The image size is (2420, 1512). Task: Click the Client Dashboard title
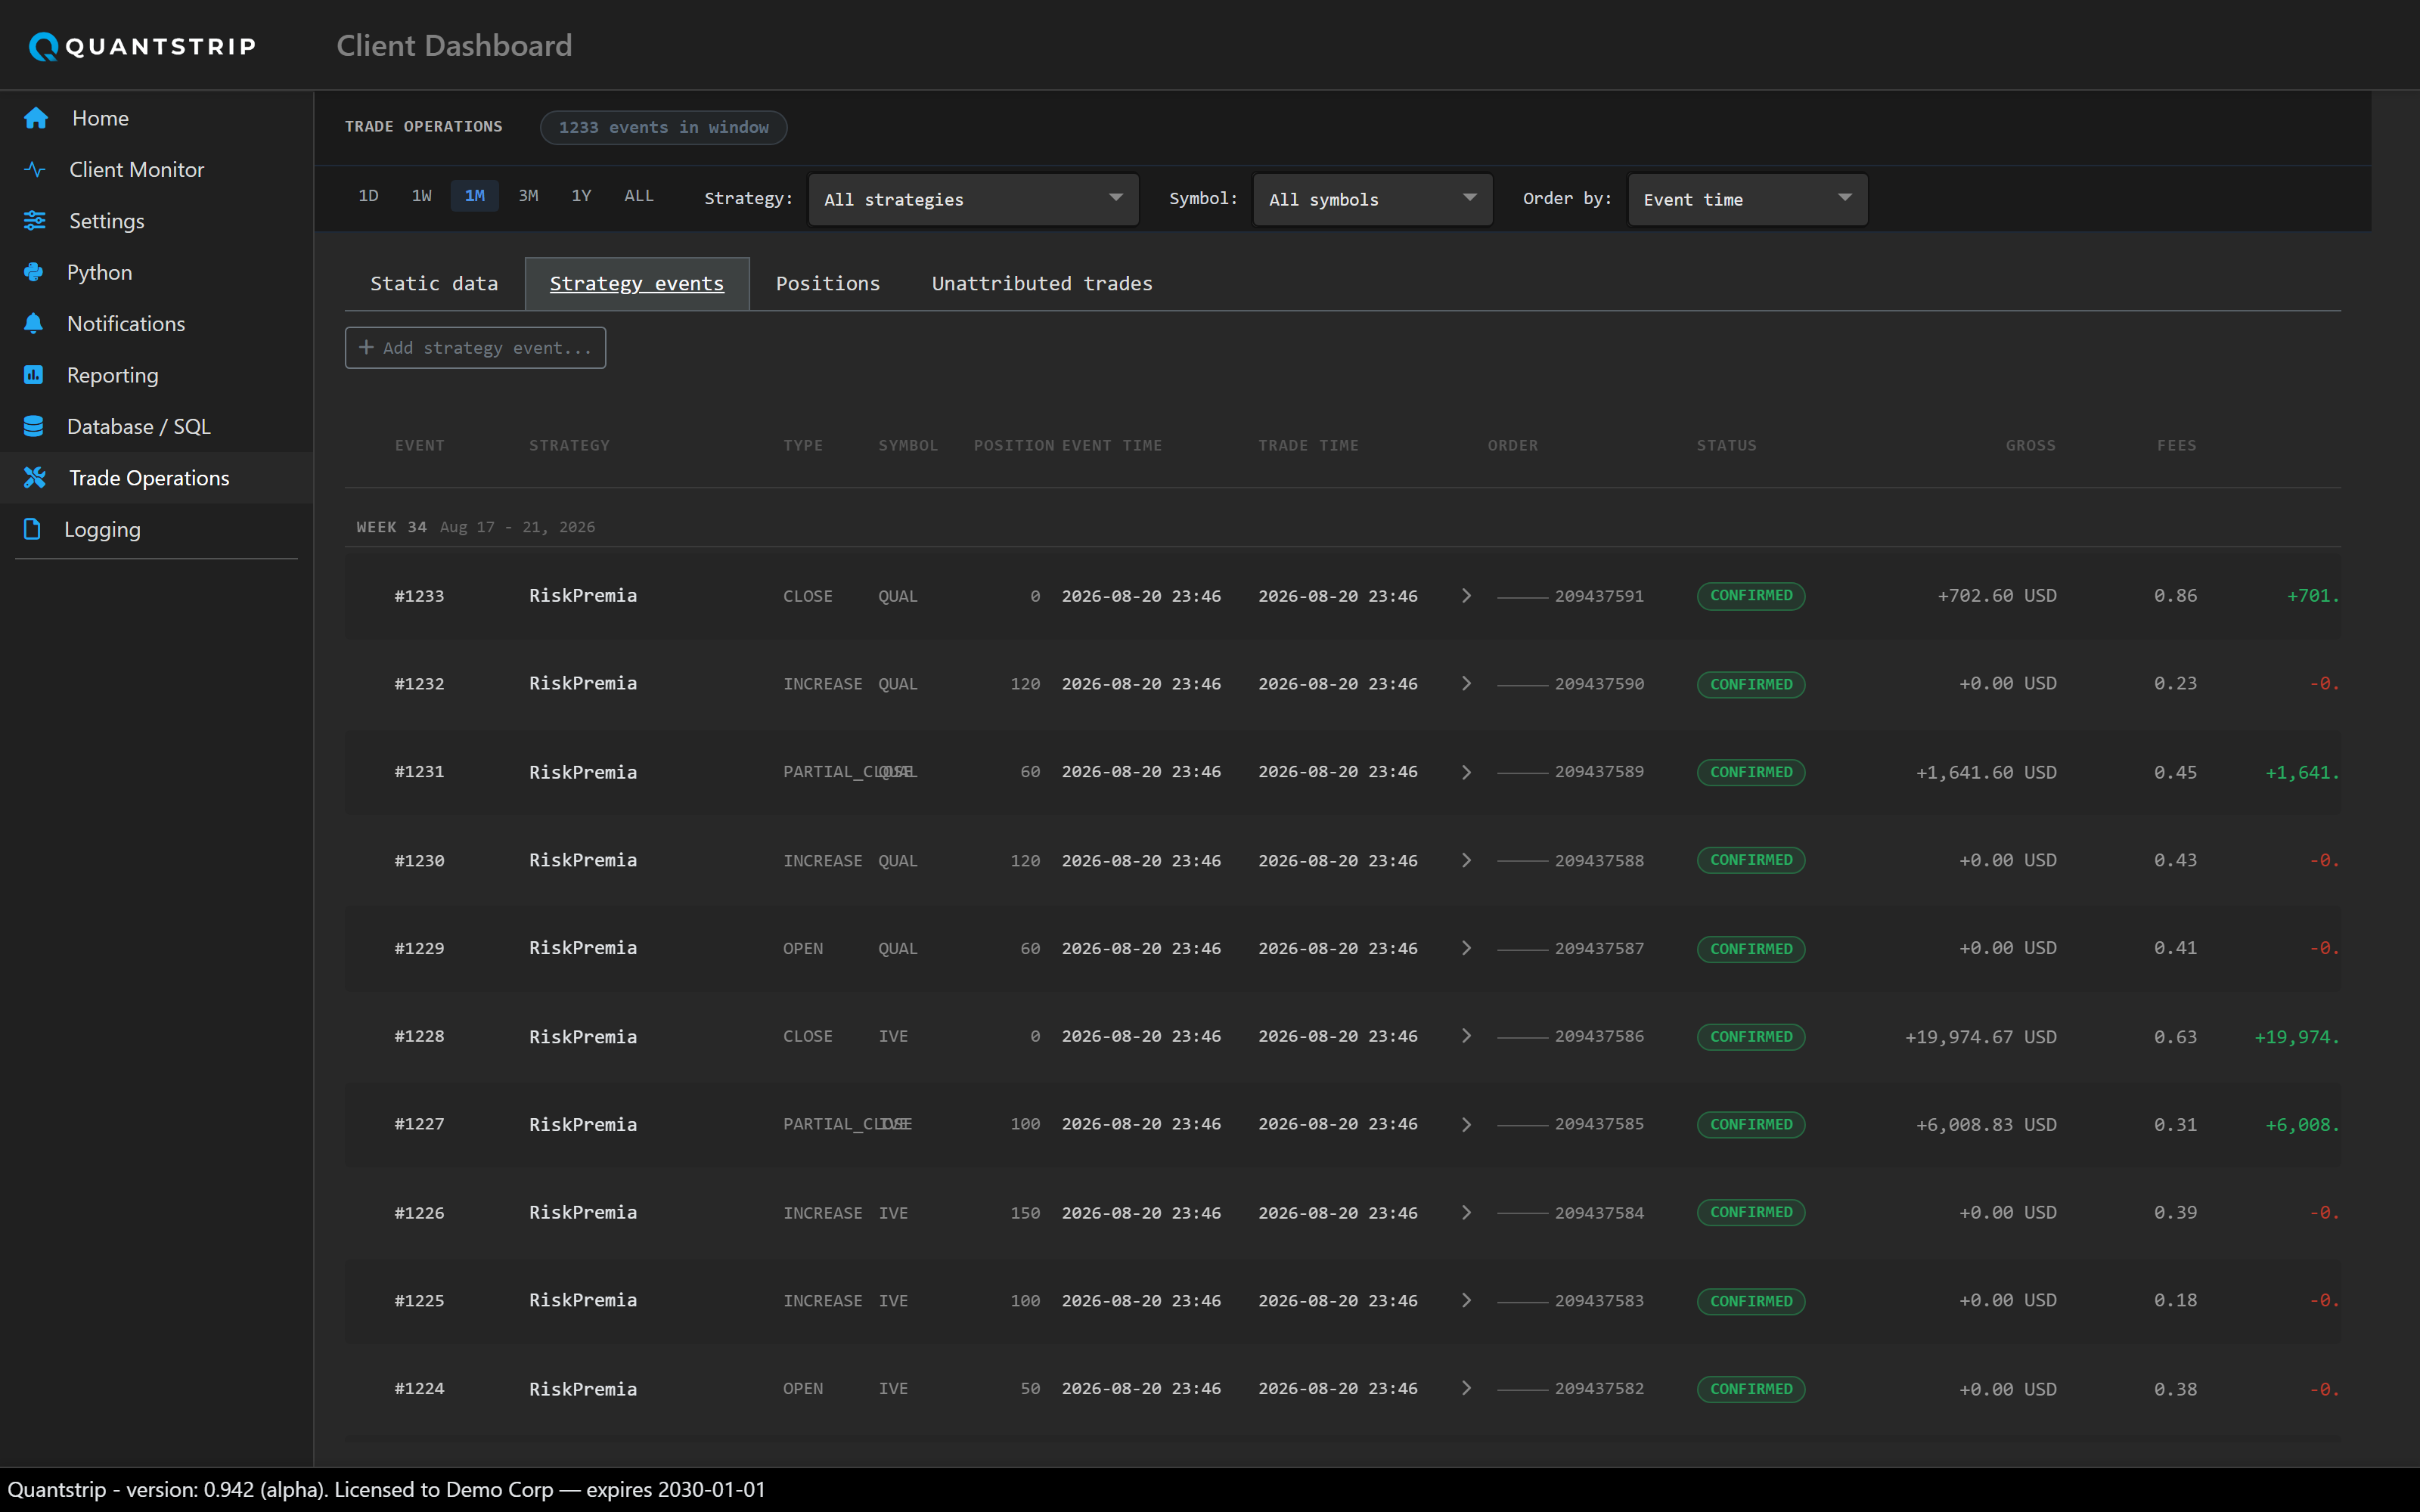pos(454,45)
